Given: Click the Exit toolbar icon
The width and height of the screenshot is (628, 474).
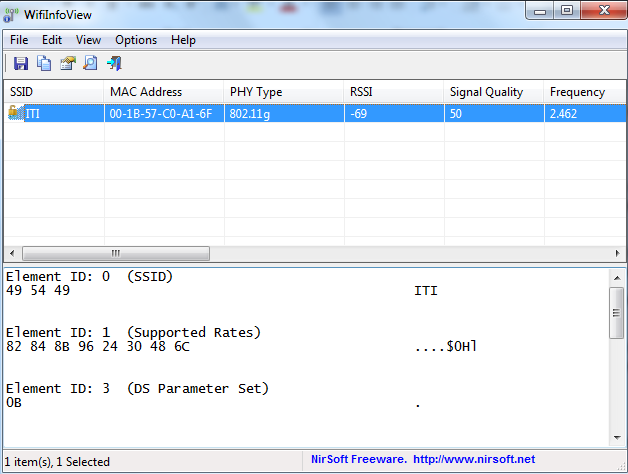Looking at the screenshot, I should [x=114, y=63].
